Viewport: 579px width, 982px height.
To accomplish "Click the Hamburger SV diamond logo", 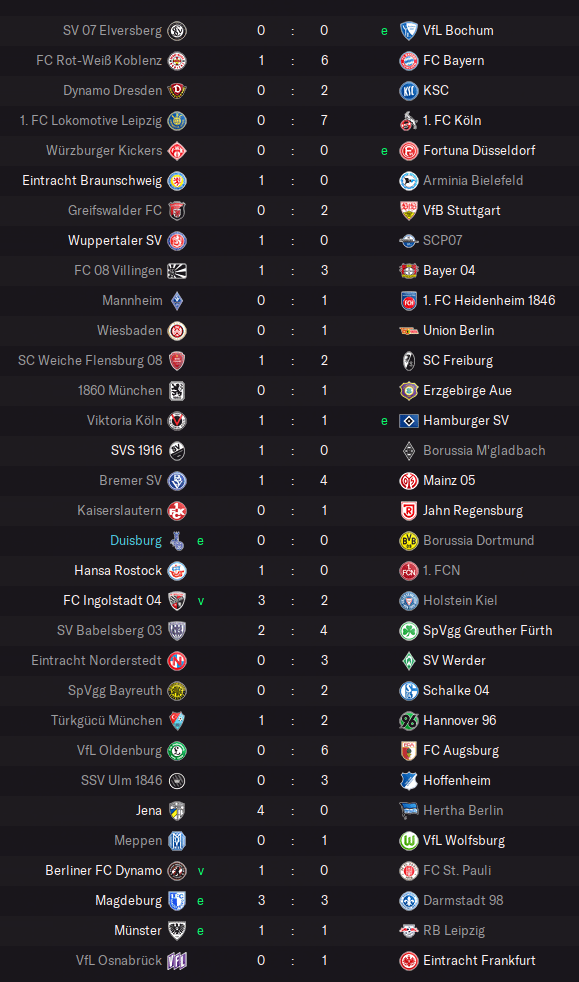I will 408,421.
